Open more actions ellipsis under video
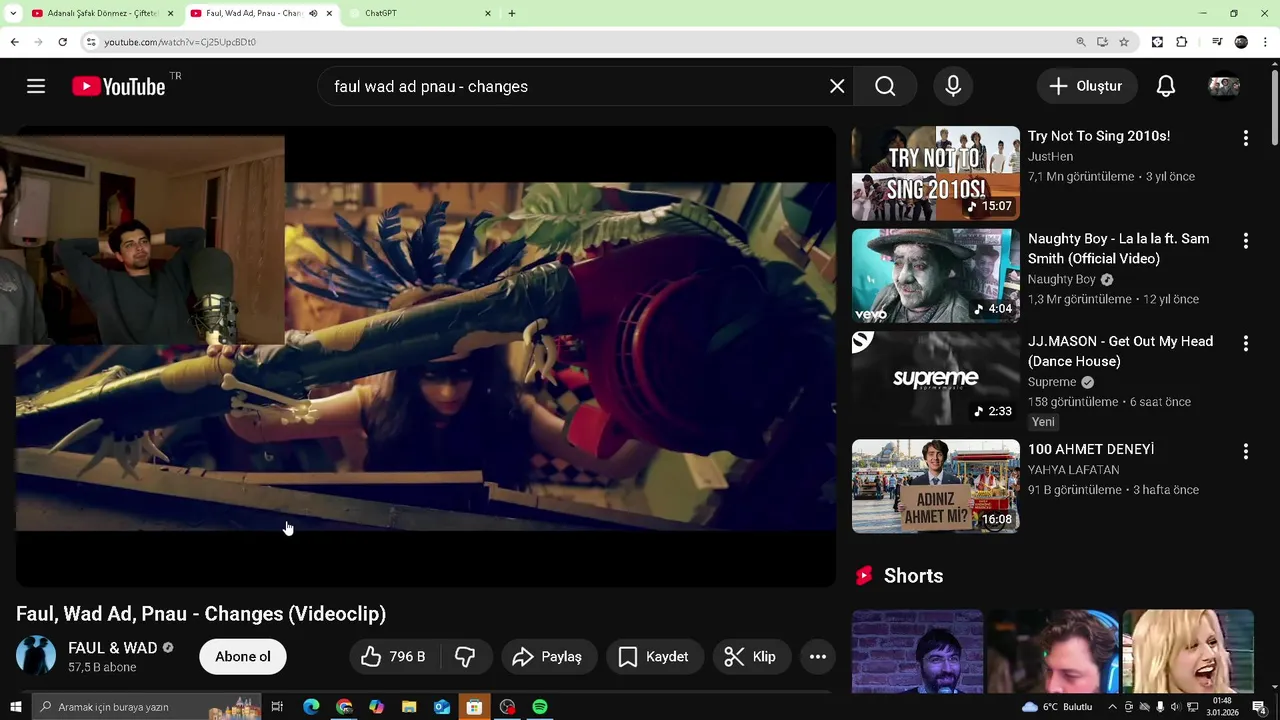The width and height of the screenshot is (1280, 720). coord(817,657)
